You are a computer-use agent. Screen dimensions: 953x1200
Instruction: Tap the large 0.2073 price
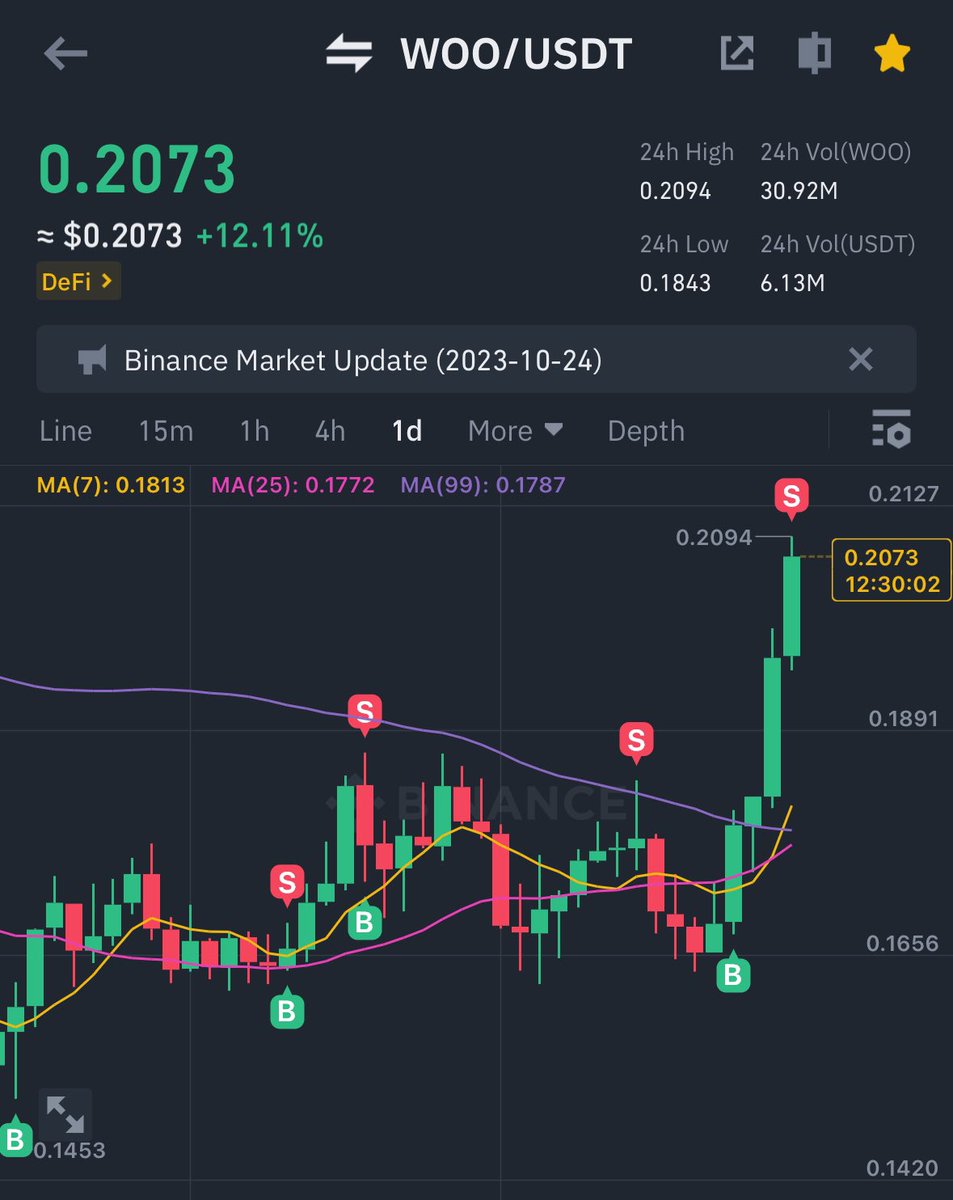(x=137, y=169)
